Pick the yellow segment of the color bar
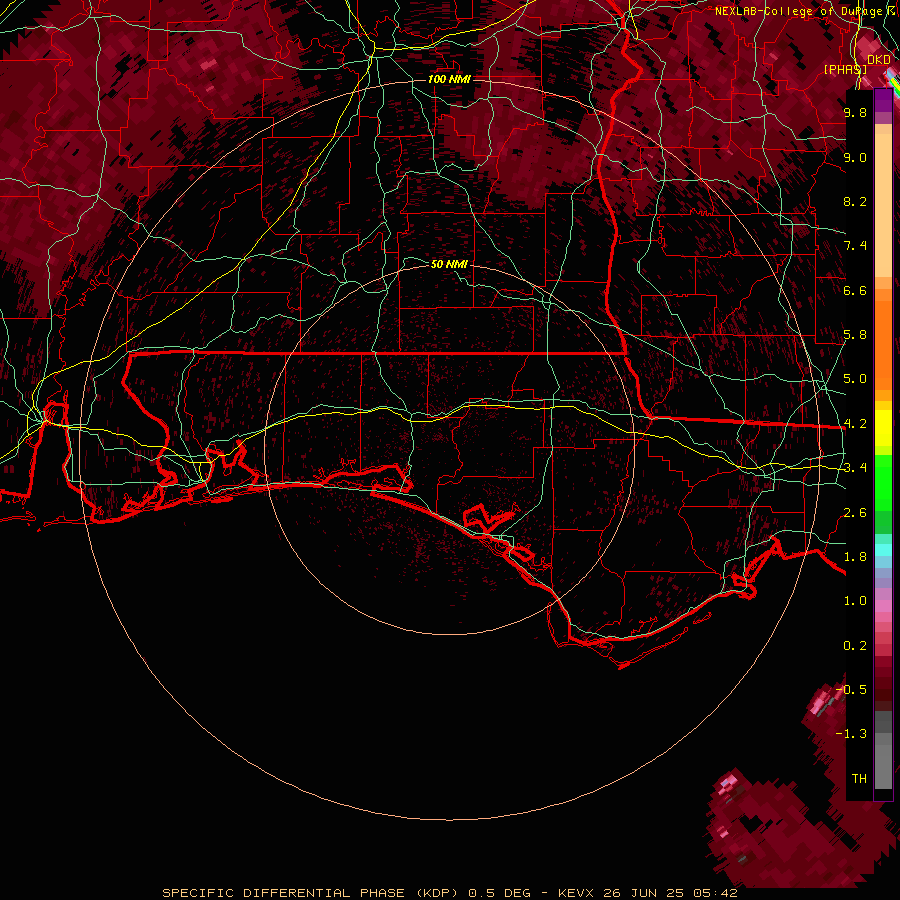The width and height of the screenshot is (900, 900). click(x=883, y=428)
